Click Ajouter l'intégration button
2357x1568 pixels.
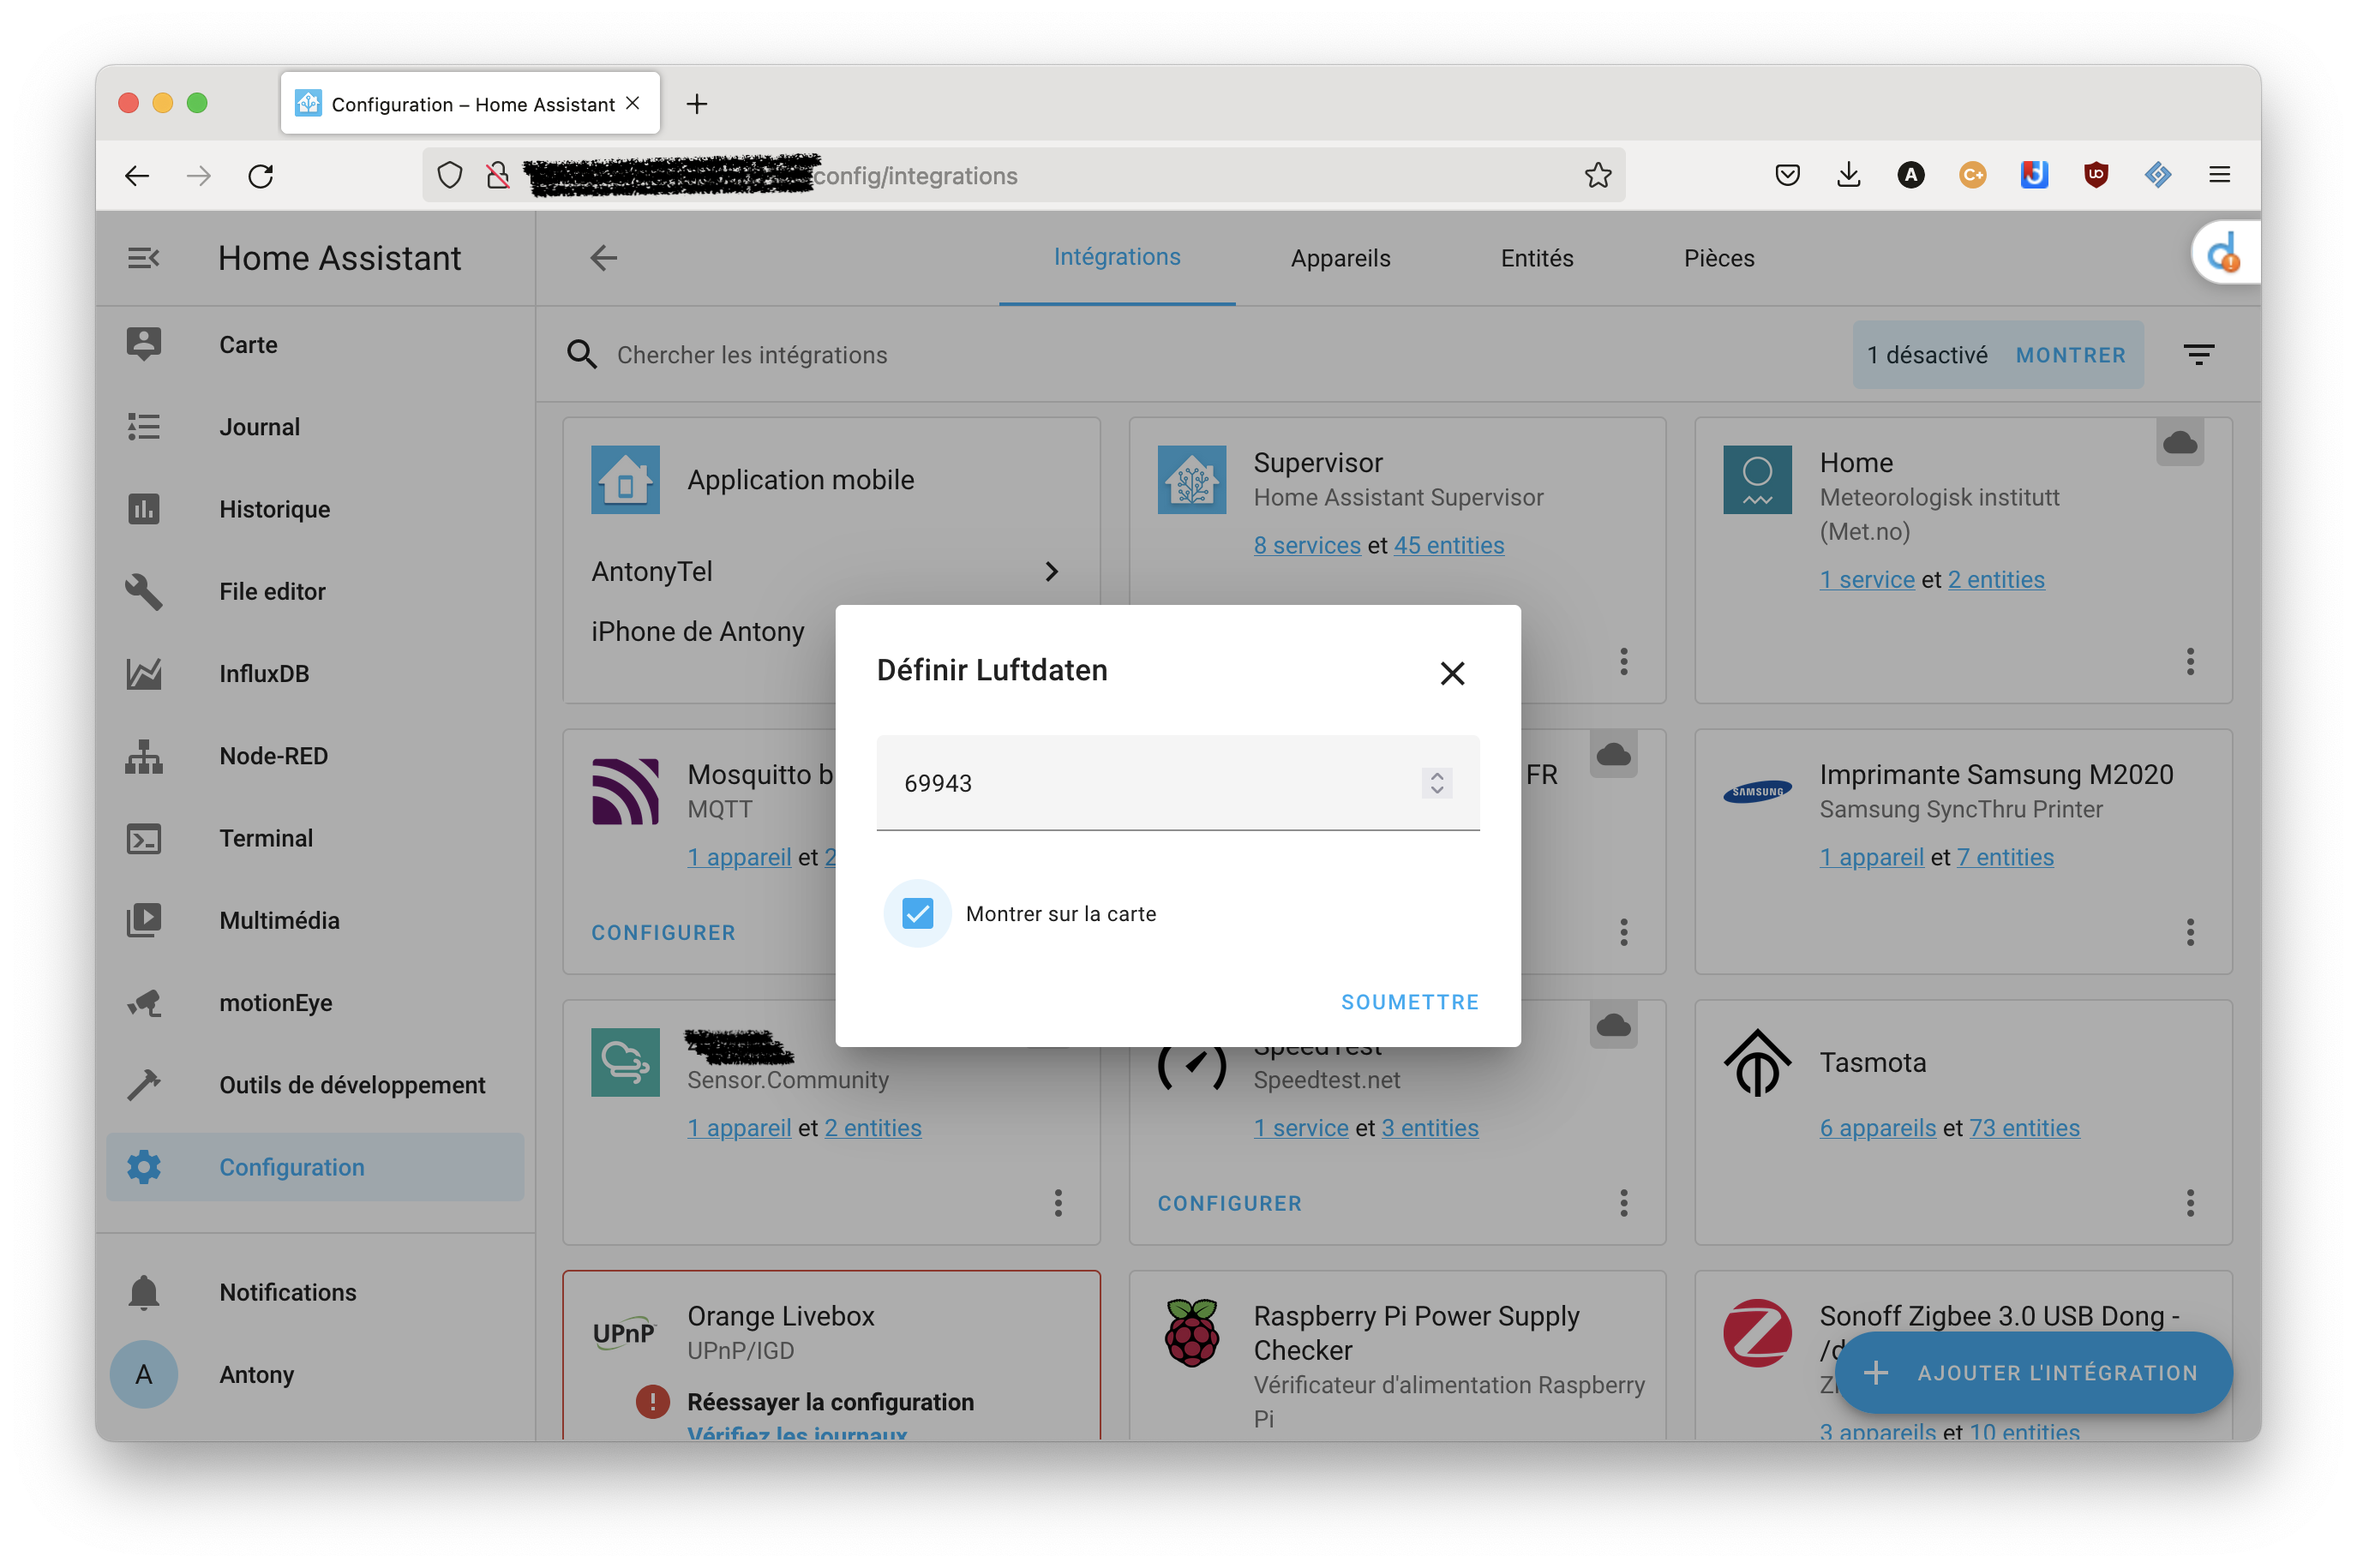[2033, 1373]
